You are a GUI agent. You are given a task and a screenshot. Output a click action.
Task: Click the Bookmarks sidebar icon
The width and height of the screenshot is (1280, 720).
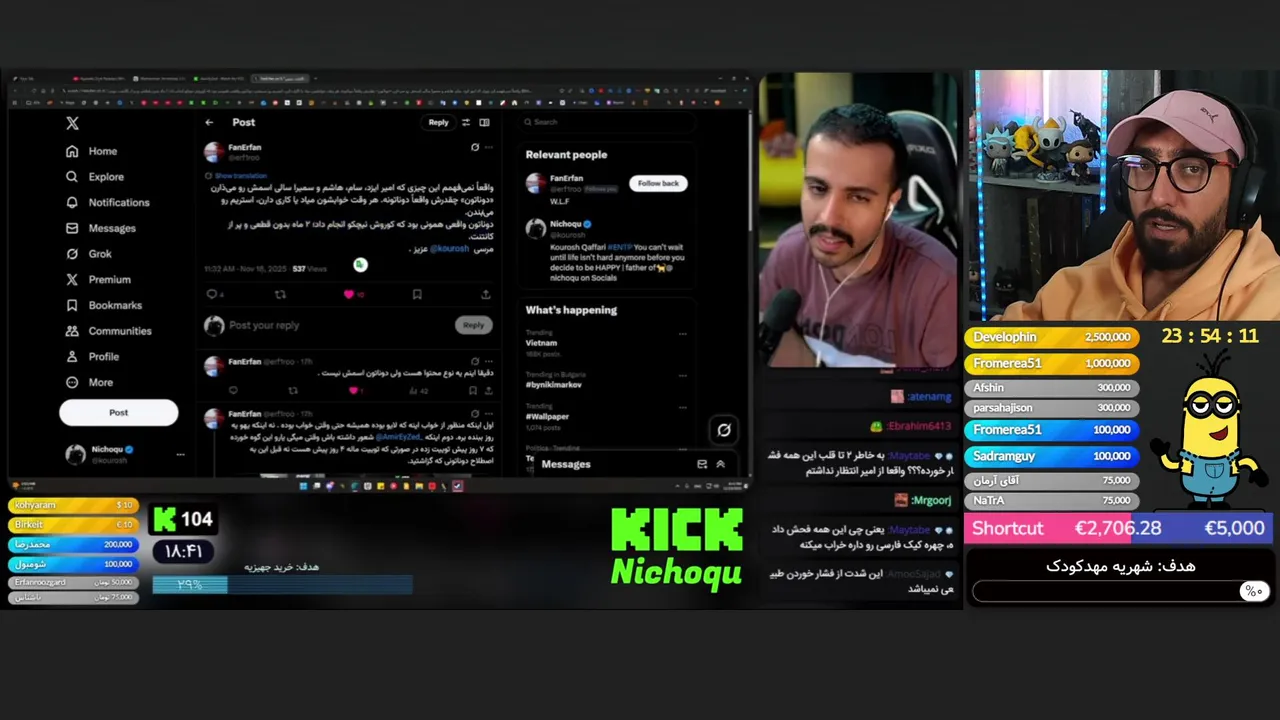click(x=72, y=305)
